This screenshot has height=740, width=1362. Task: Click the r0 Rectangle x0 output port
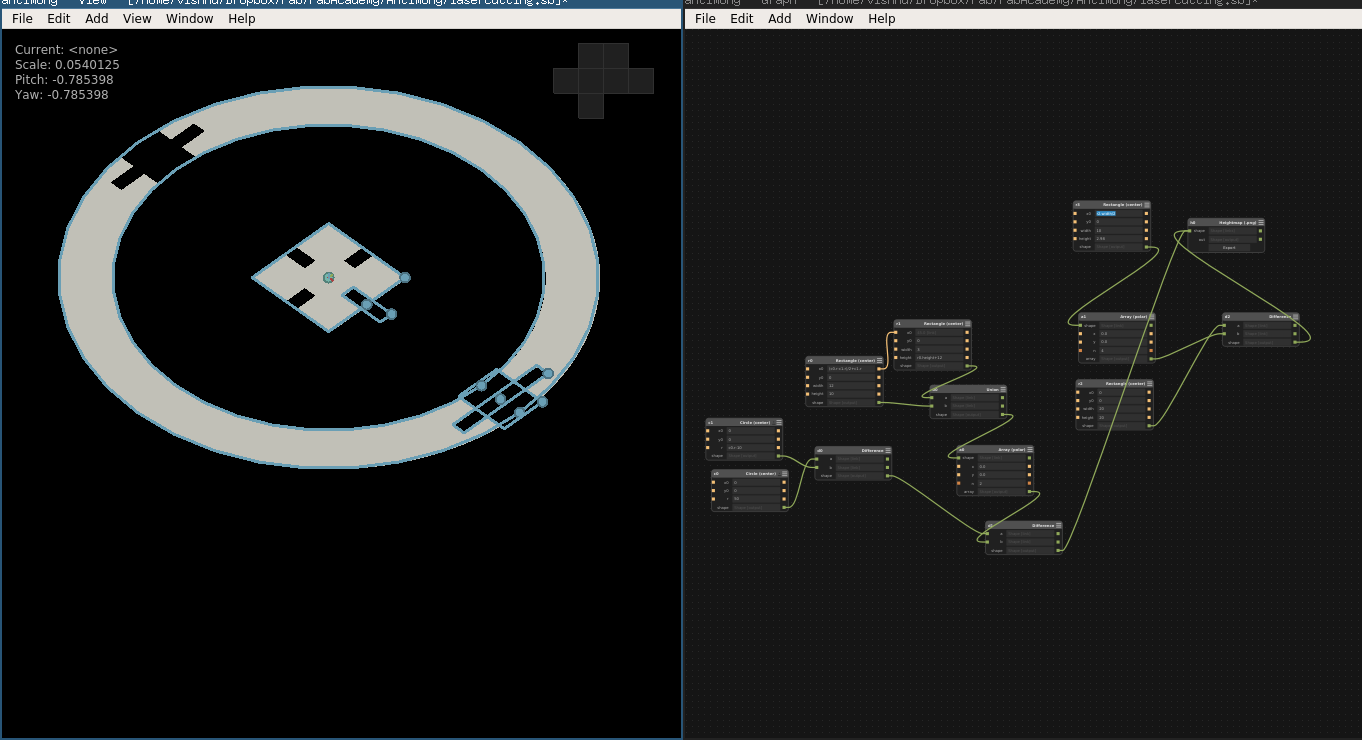click(879, 369)
